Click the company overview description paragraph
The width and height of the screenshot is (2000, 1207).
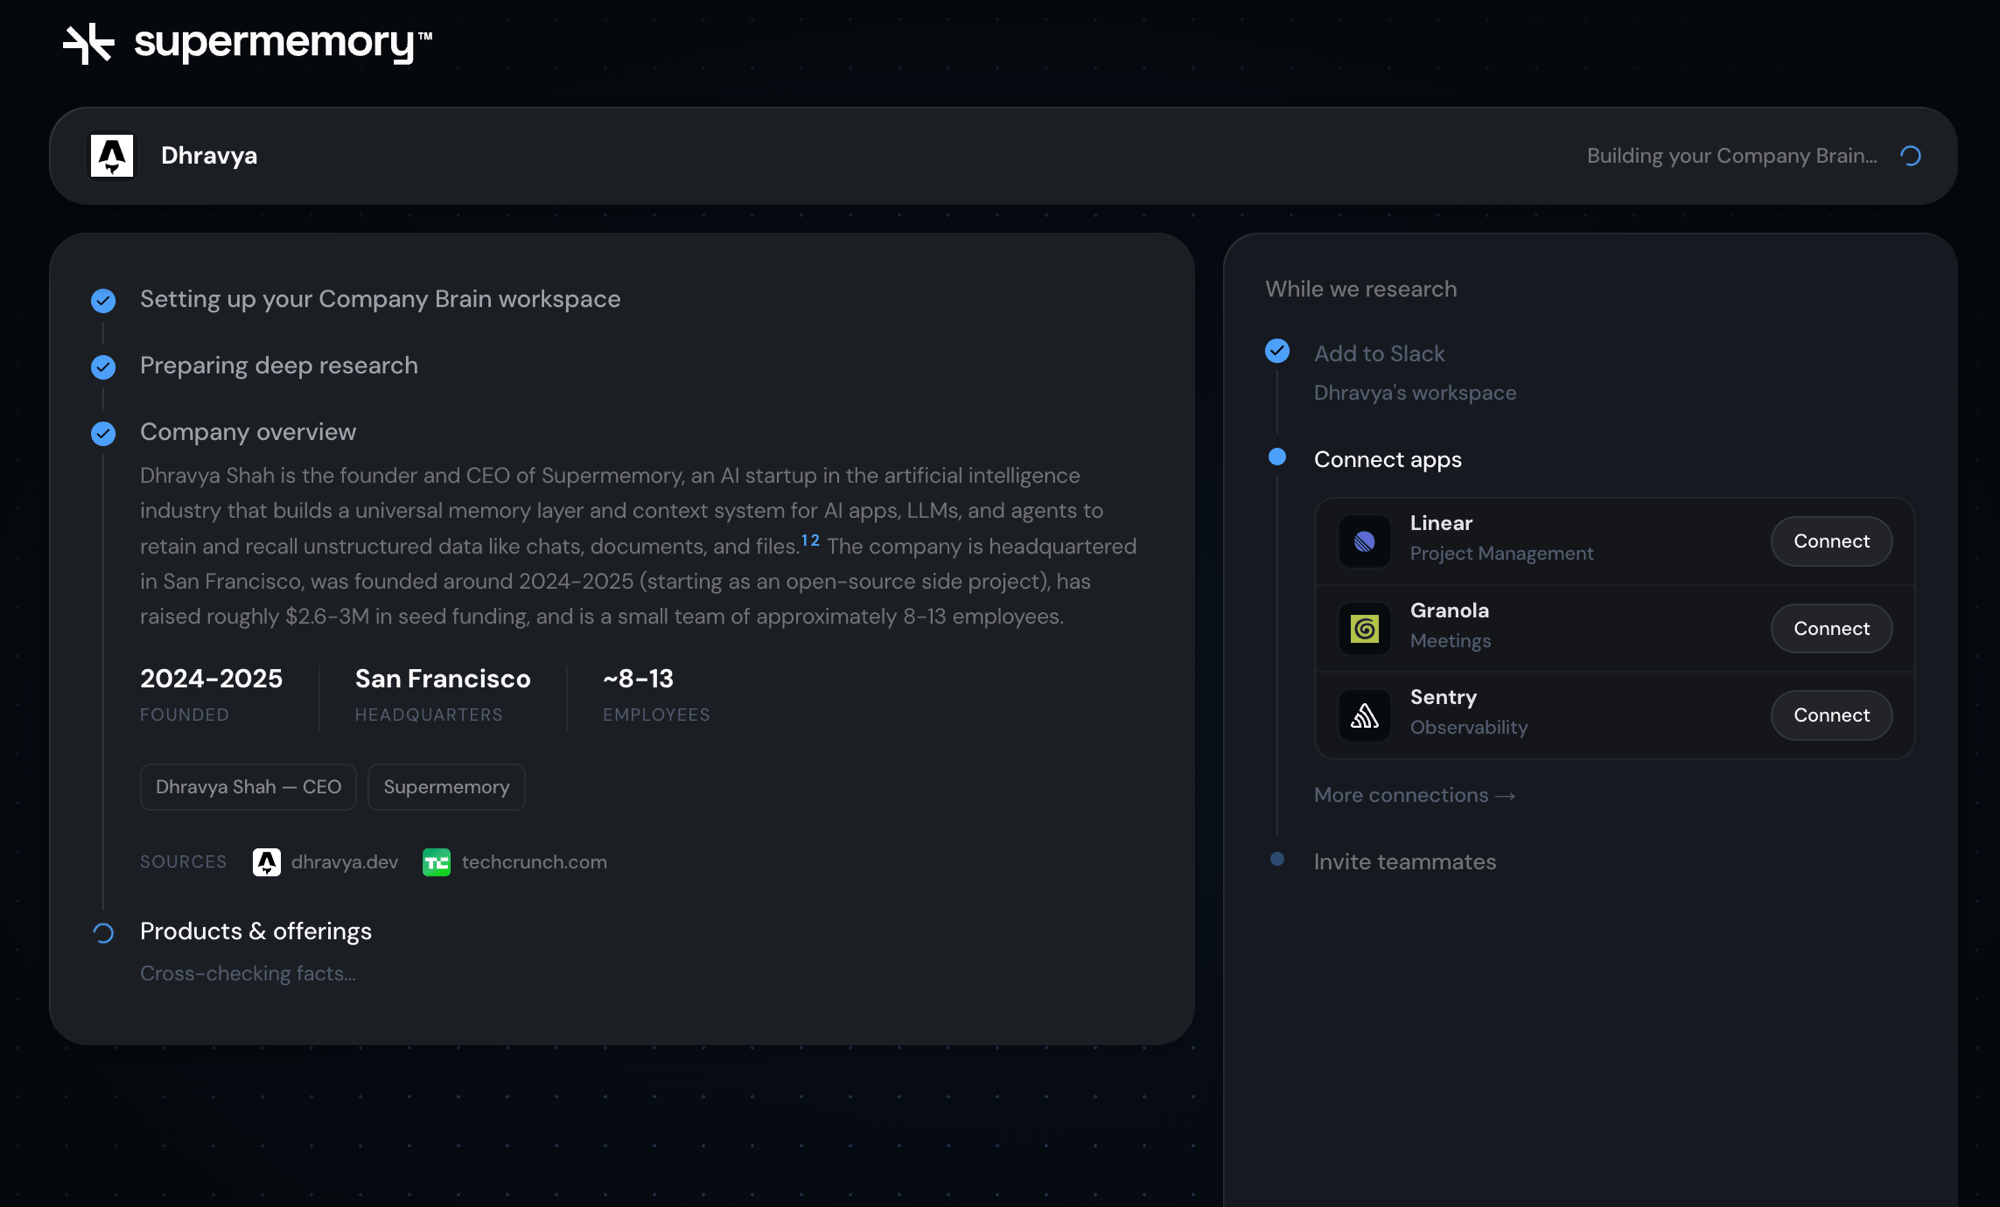(x=638, y=546)
